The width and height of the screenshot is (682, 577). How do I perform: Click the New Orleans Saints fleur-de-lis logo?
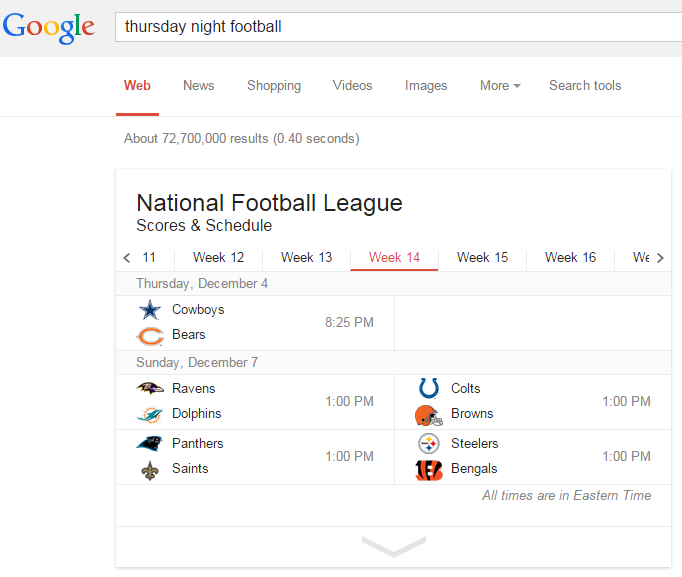(150, 469)
